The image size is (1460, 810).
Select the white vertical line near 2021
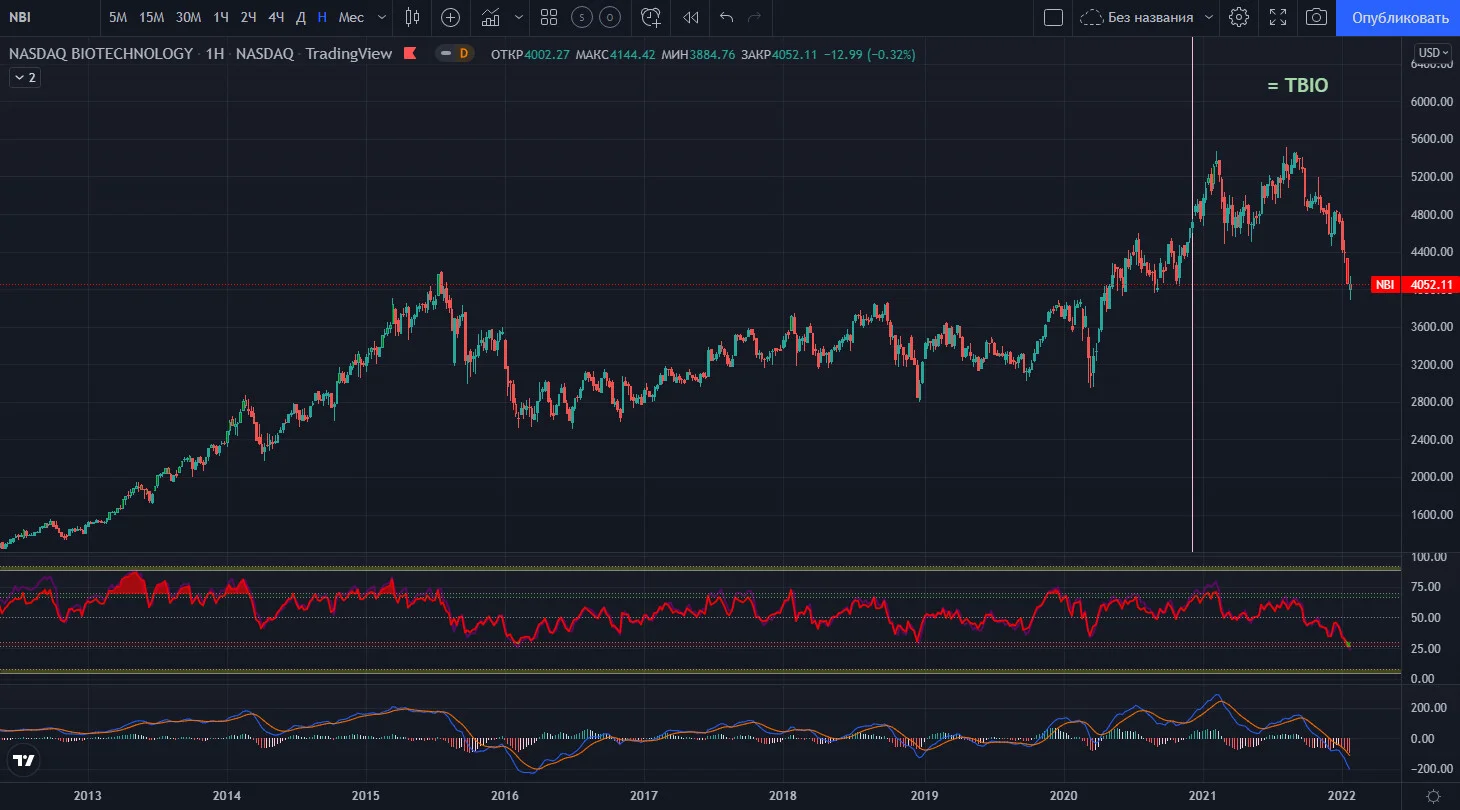[1192, 294]
